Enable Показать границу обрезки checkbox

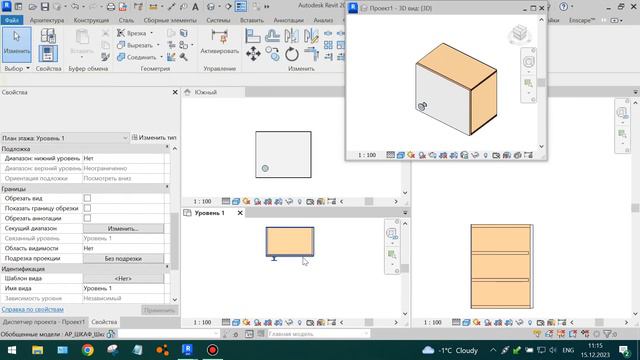pyautogui.click(x=87, y=208)
